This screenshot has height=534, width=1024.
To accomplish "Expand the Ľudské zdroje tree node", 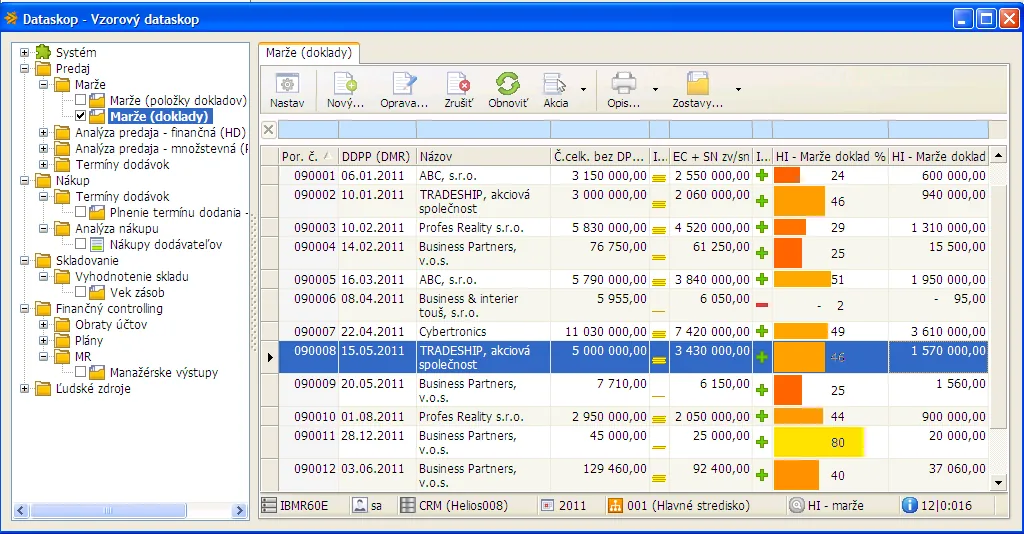I will pos(24,388).
